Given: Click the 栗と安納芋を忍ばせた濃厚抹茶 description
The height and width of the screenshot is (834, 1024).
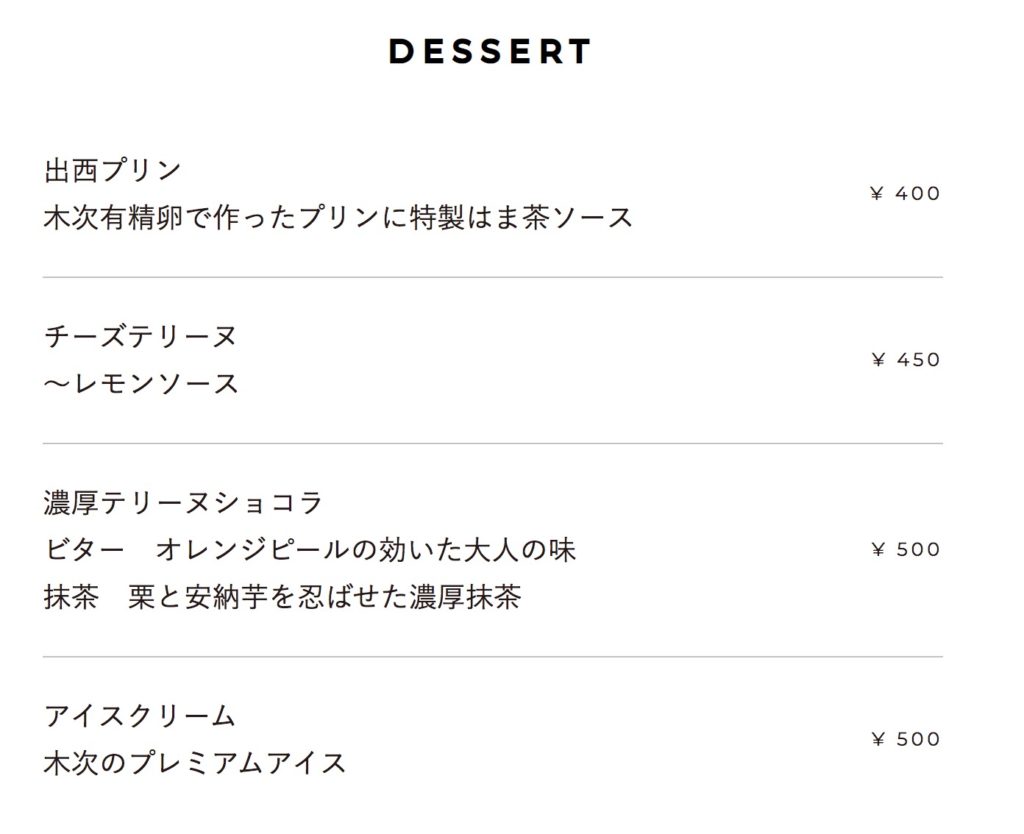Looking at the screenshot, I should coord(324,598).
